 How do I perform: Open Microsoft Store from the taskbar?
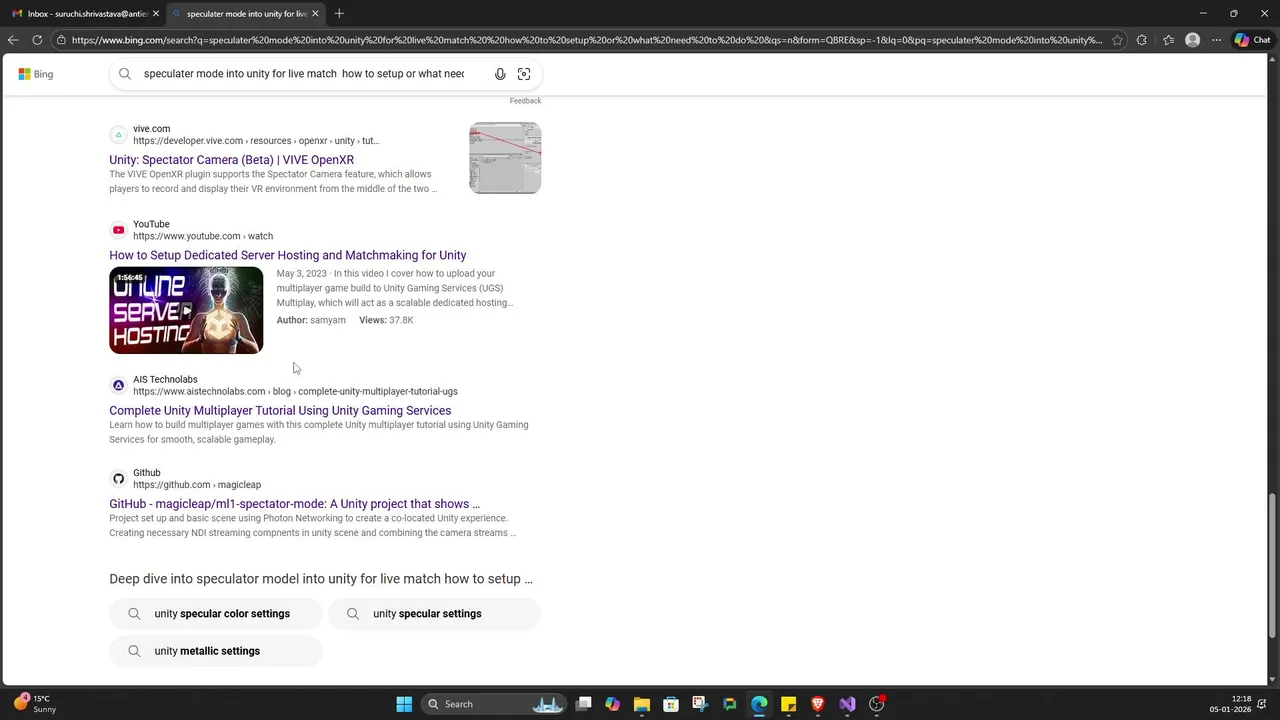pos(671,704)
